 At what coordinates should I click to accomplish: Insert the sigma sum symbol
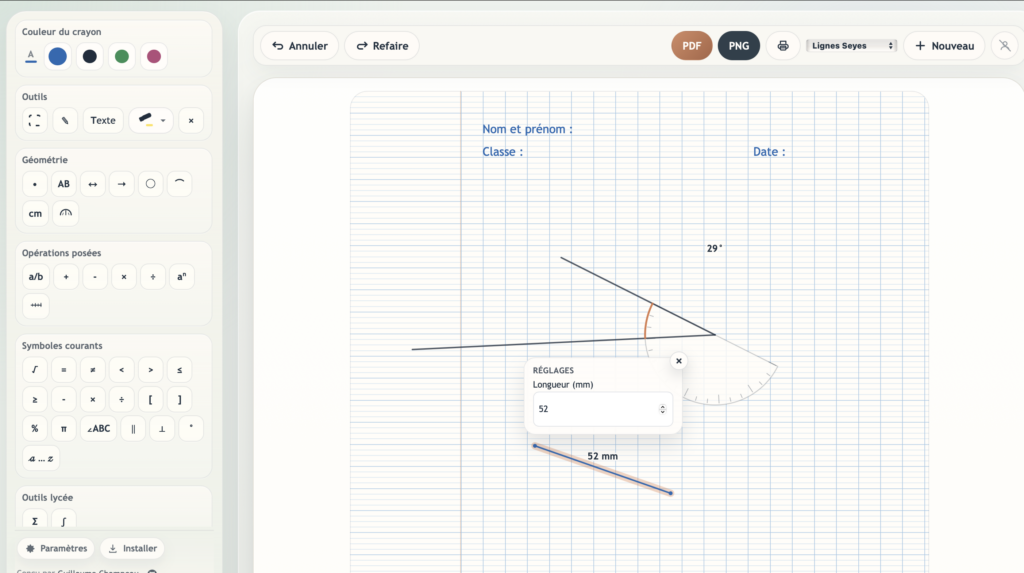35,521
